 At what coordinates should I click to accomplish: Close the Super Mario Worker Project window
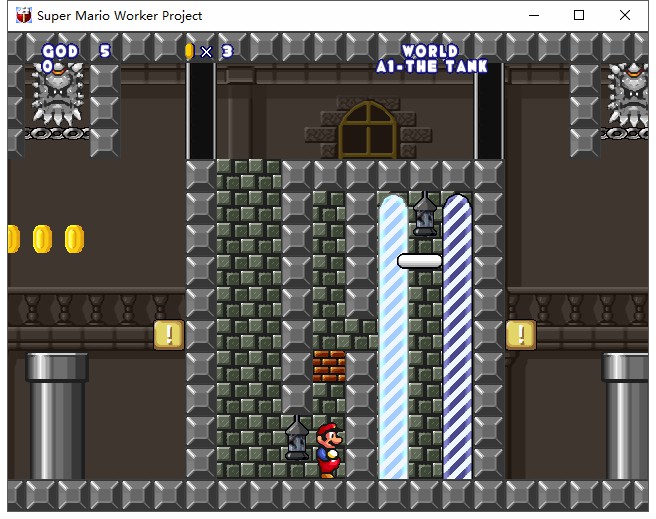(625, 15)
